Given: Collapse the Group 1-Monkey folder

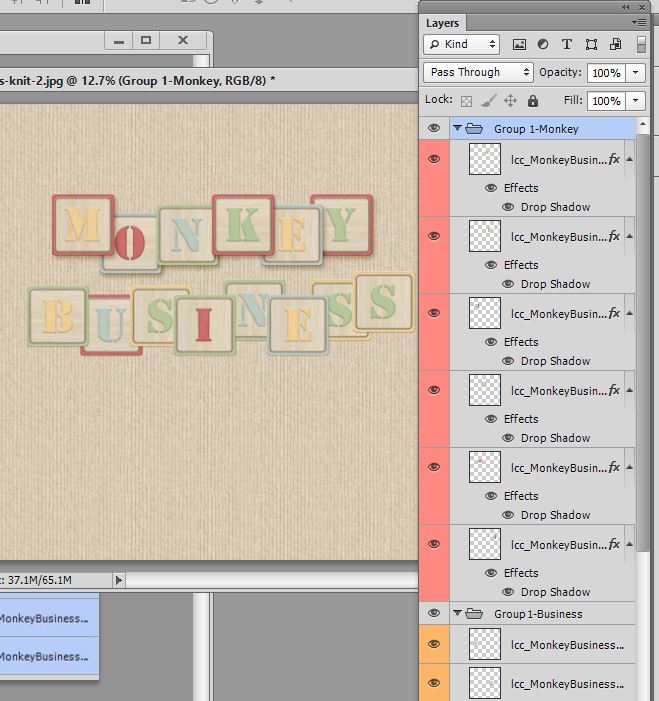Looking at the screenshot, I should pos(457,128).
